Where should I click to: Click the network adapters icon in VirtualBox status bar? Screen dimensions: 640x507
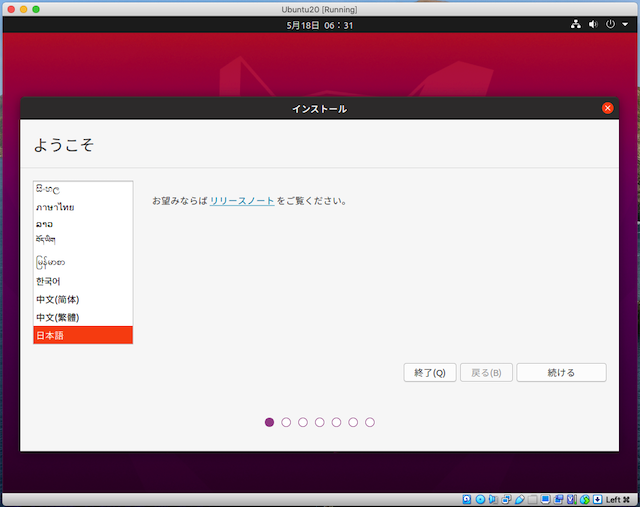[507, 499]
